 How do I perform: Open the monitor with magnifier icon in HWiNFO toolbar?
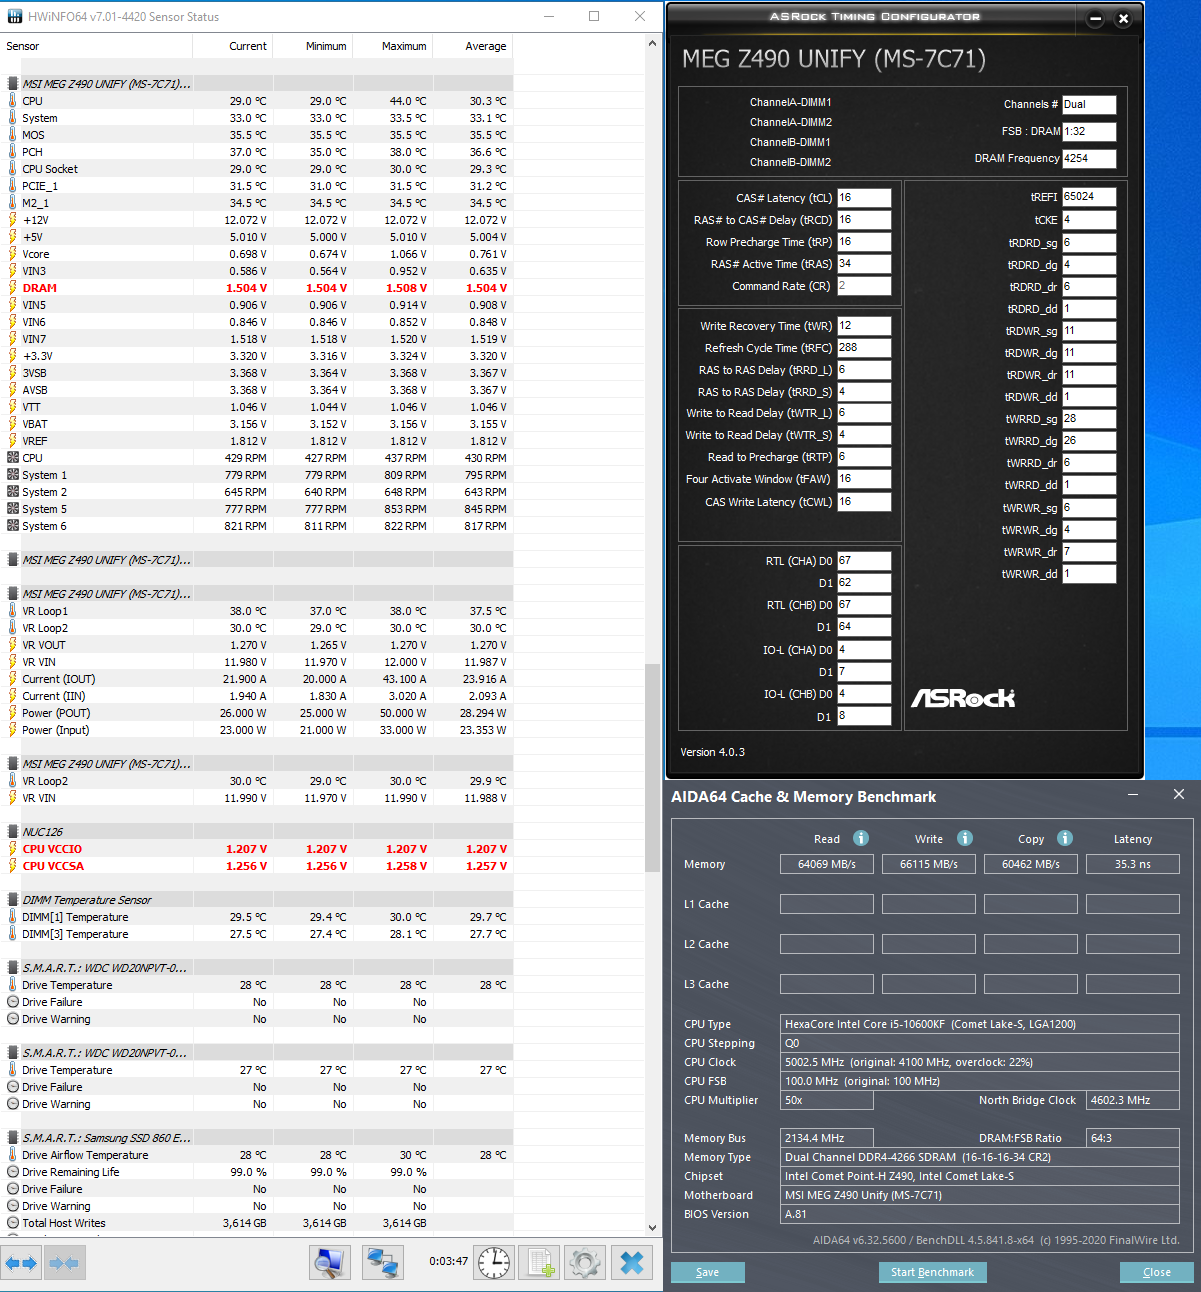(329, 1263)
